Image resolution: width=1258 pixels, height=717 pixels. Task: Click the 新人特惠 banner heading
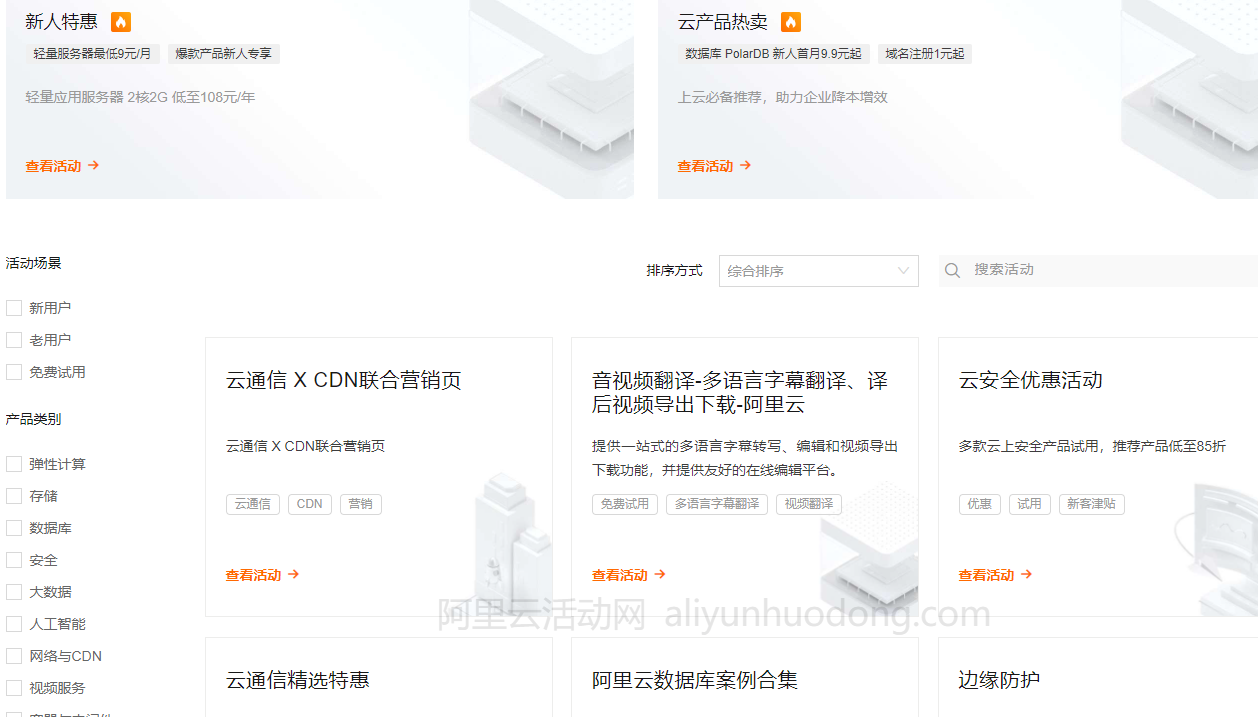[62, 22]
